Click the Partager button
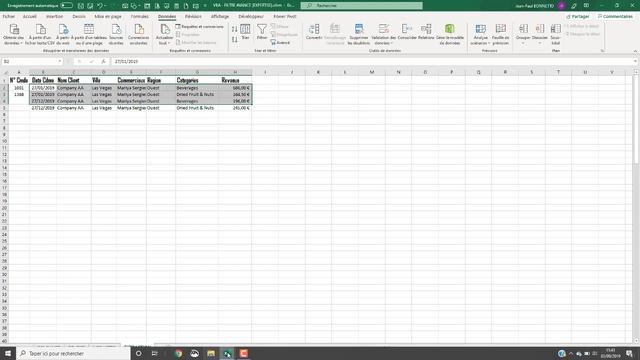640x360 pixels. pyautogui.click(x=578, y=16)
